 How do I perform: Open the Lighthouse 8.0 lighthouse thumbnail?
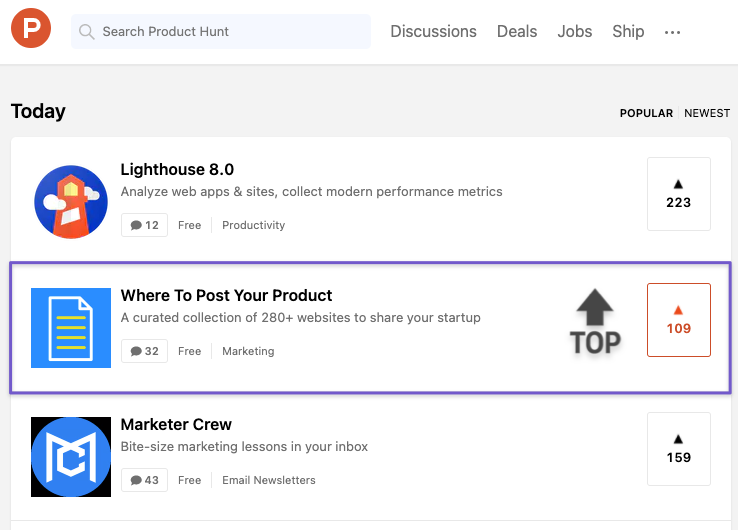(x=71, y=202)
